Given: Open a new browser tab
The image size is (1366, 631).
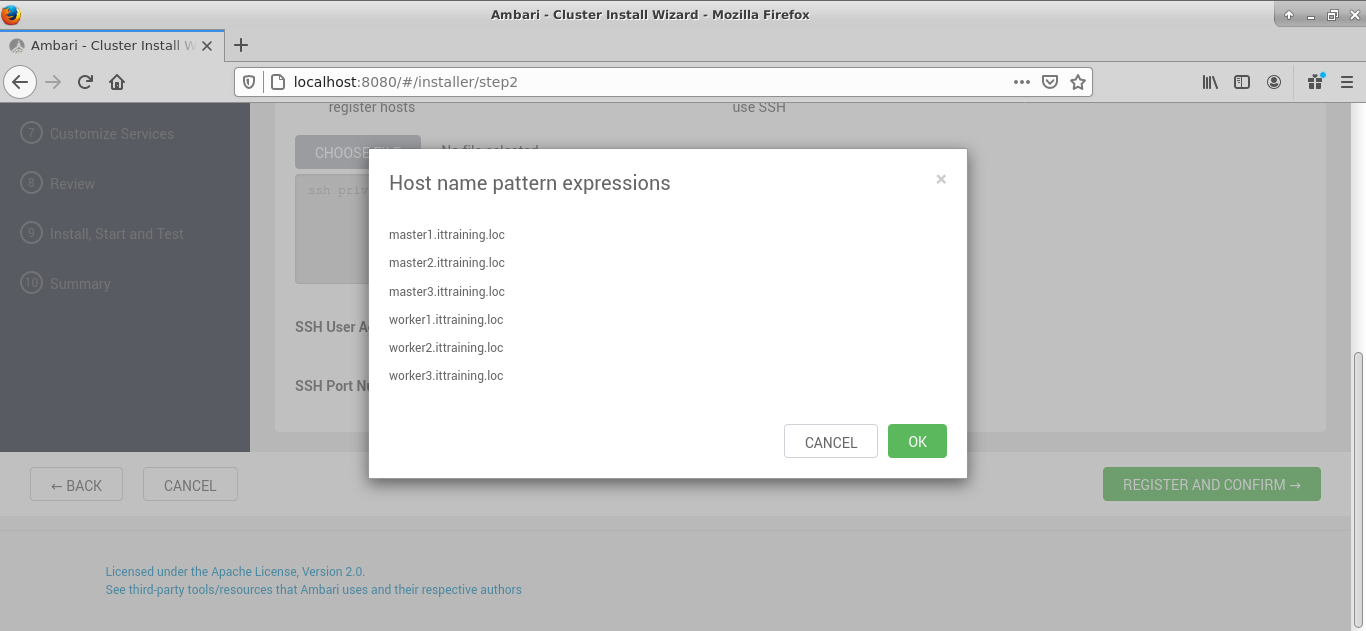Looking at the screenshot, I should click(241, 45).
